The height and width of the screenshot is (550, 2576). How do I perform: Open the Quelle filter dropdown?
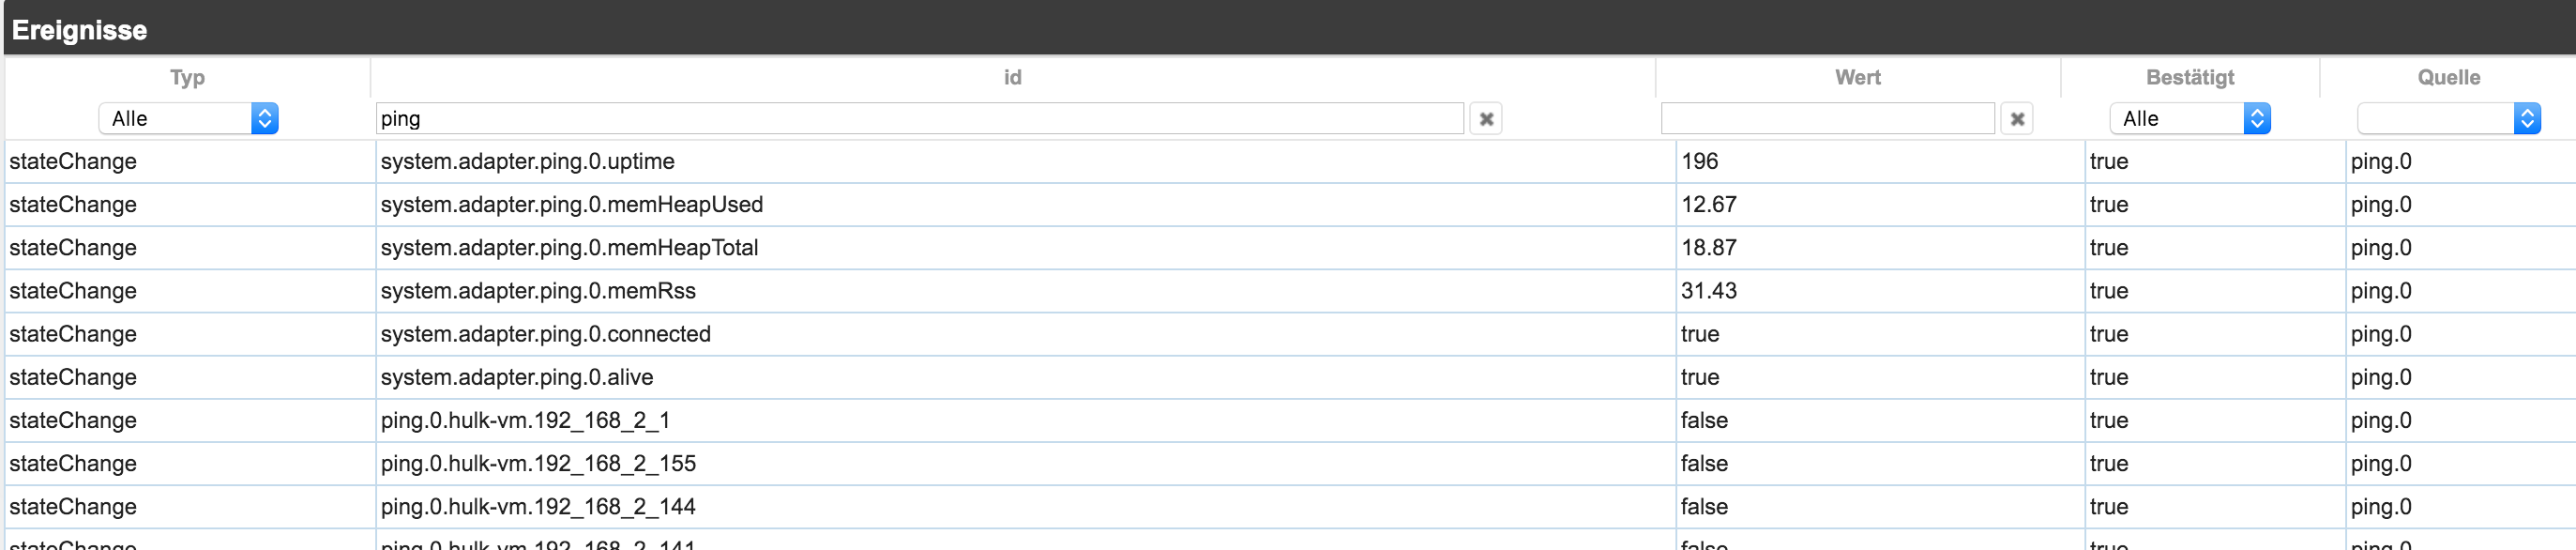click(2449, 119)
